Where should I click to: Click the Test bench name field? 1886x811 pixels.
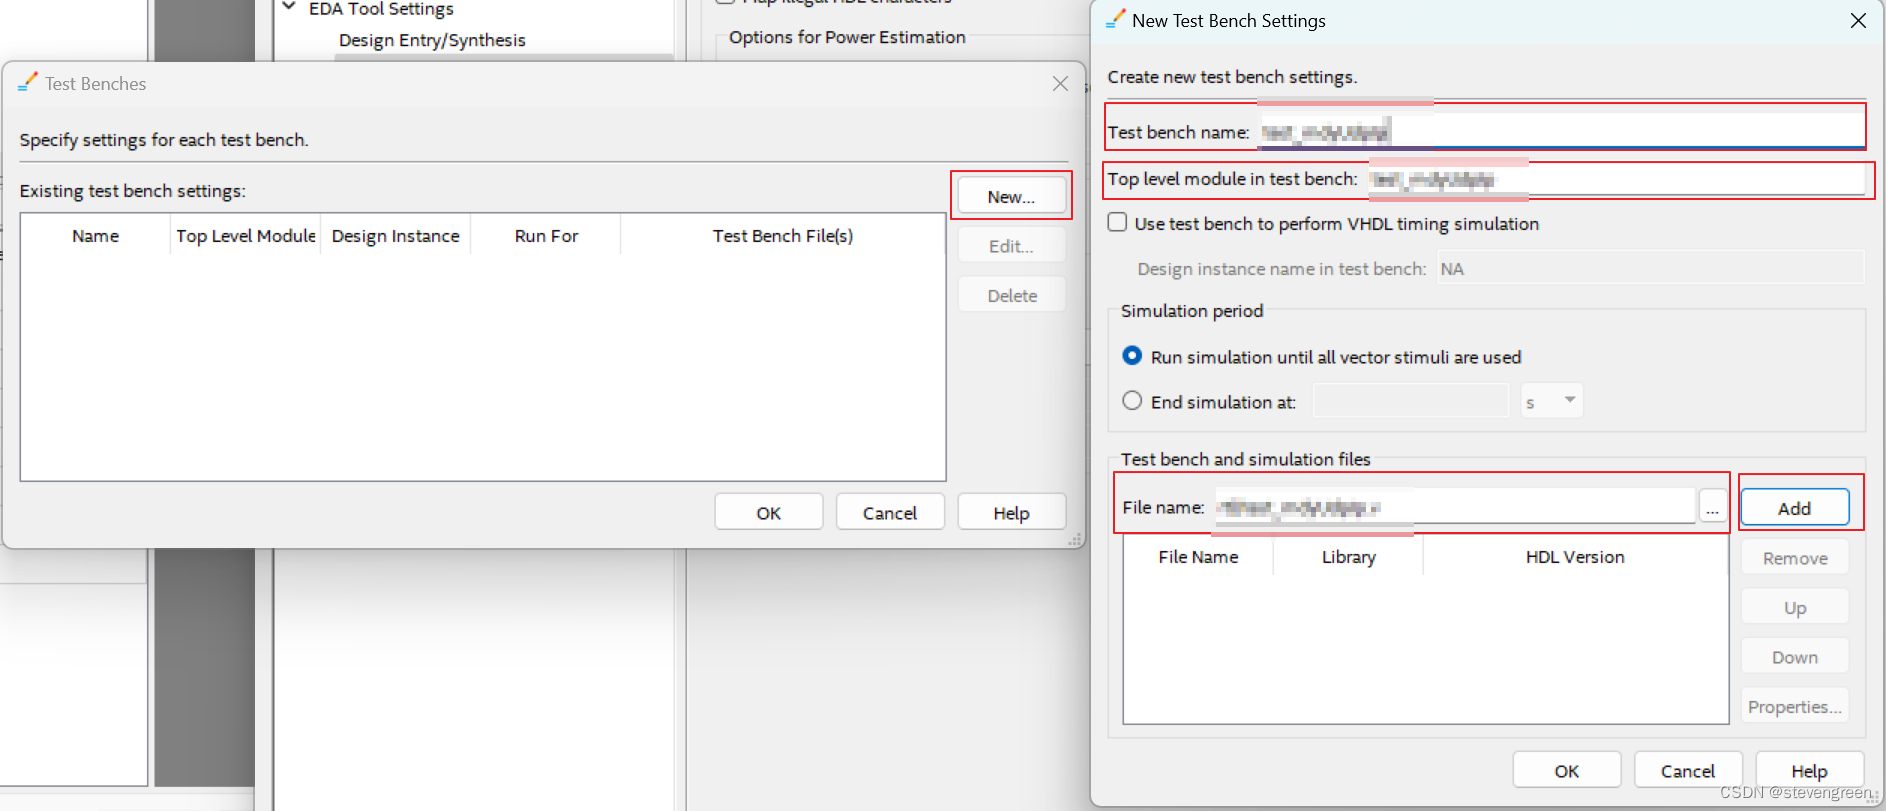click(x=1560, y=131)
